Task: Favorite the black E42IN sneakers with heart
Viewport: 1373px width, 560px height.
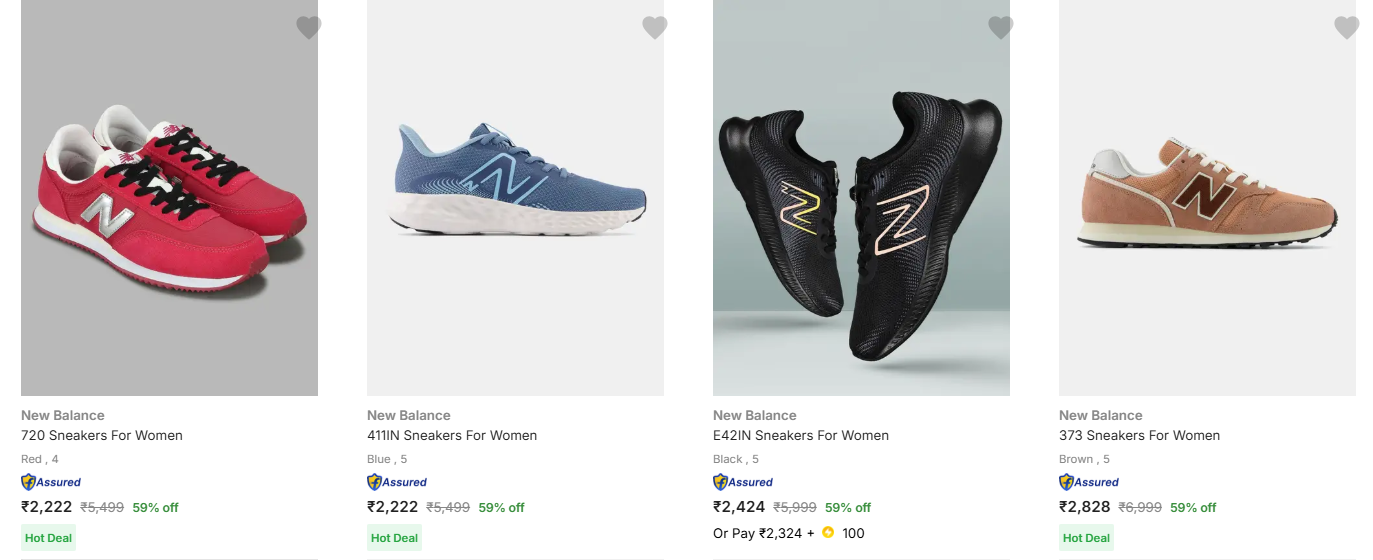Action: tap(1001, 28)
